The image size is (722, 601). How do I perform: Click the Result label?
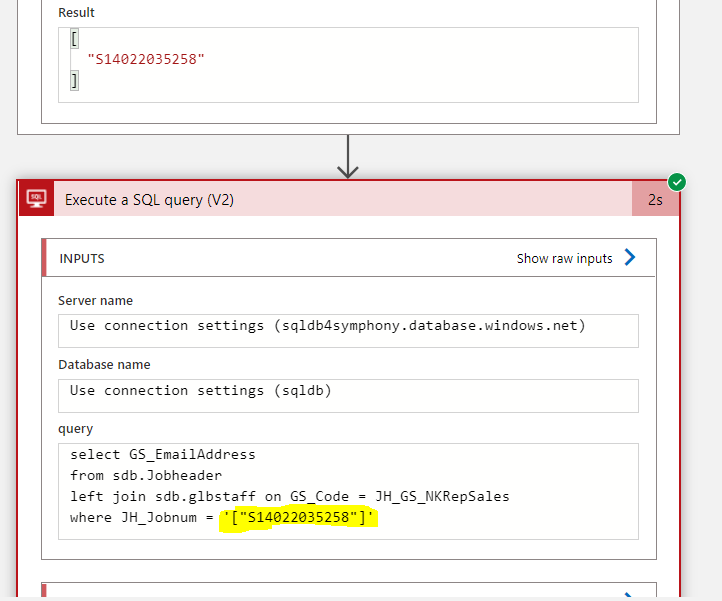pos(76,12)
